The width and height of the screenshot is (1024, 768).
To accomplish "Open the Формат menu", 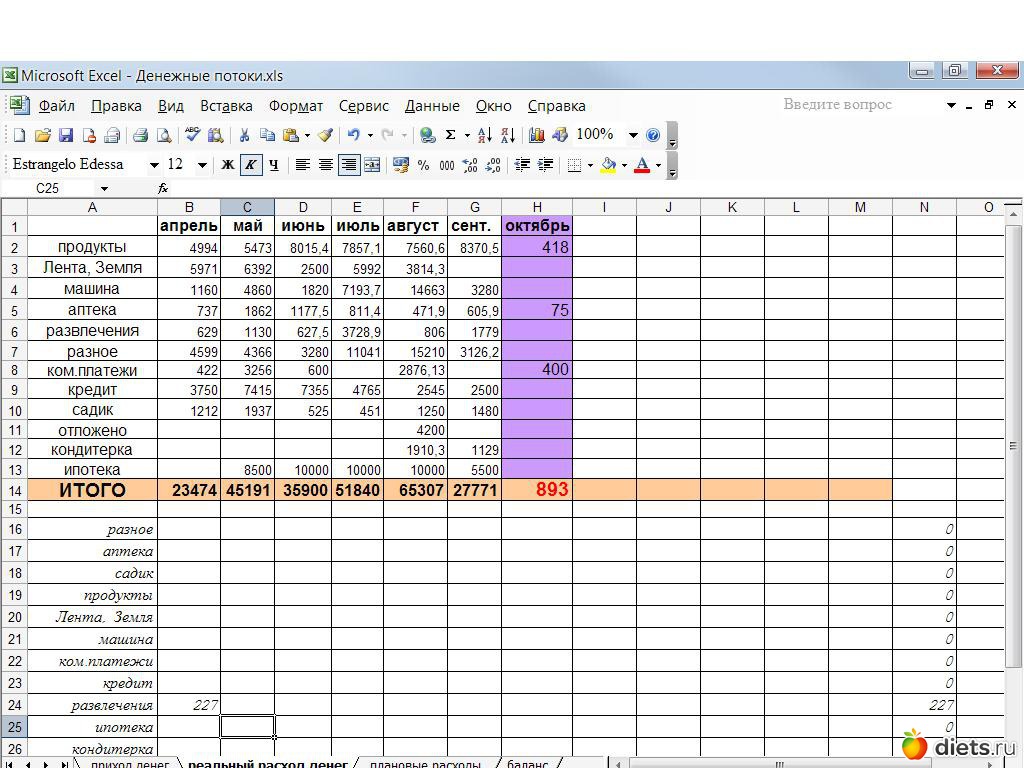I will [x=295, y=106].
